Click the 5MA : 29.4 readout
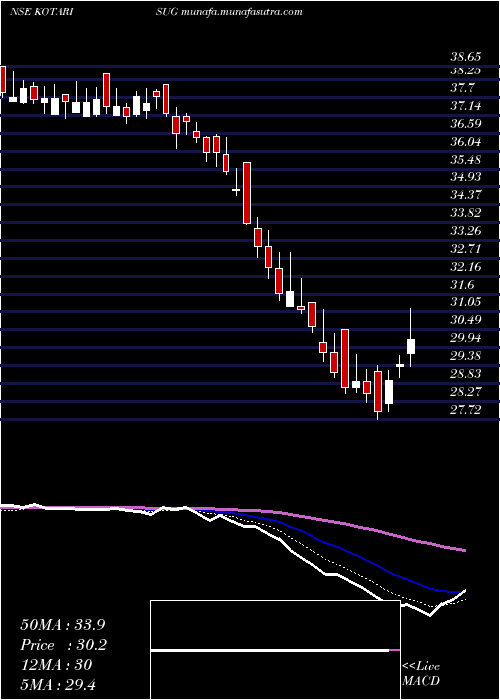 point(58,685)
